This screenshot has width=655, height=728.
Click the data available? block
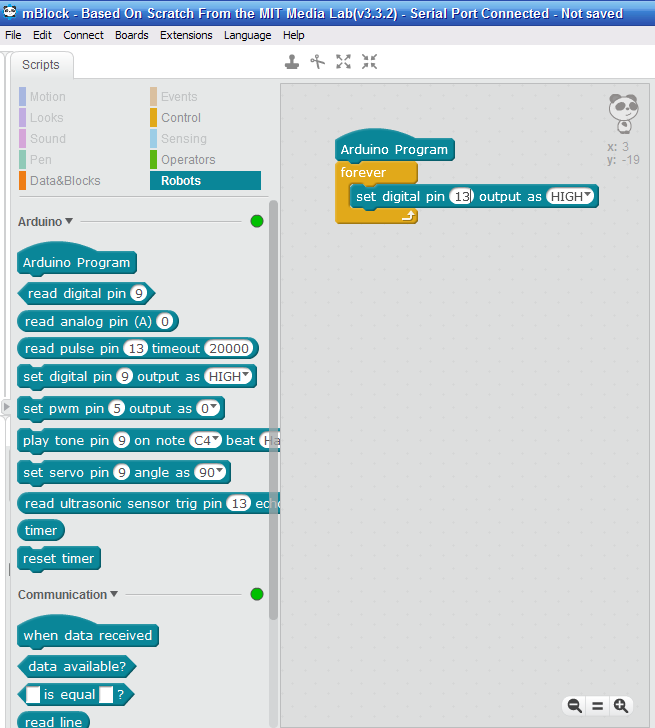pyautogui.click(x=77, y=667)
